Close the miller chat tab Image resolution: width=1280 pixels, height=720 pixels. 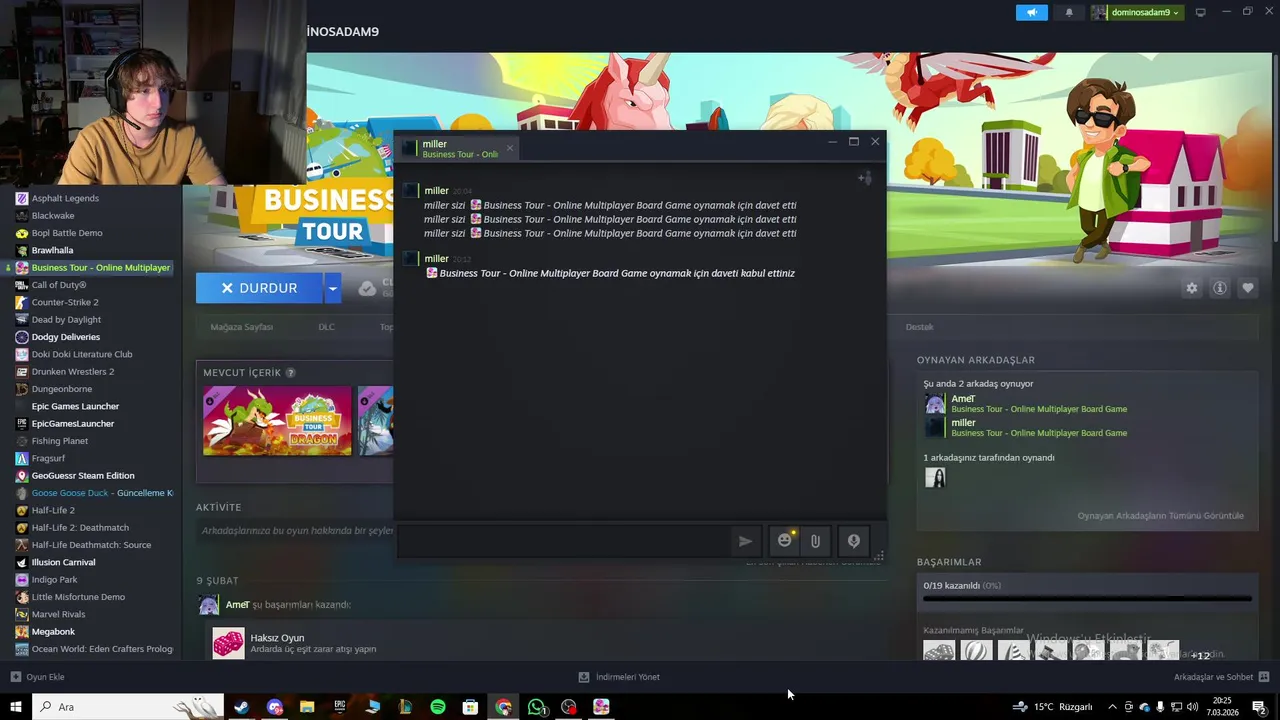[x=509, y=148]
